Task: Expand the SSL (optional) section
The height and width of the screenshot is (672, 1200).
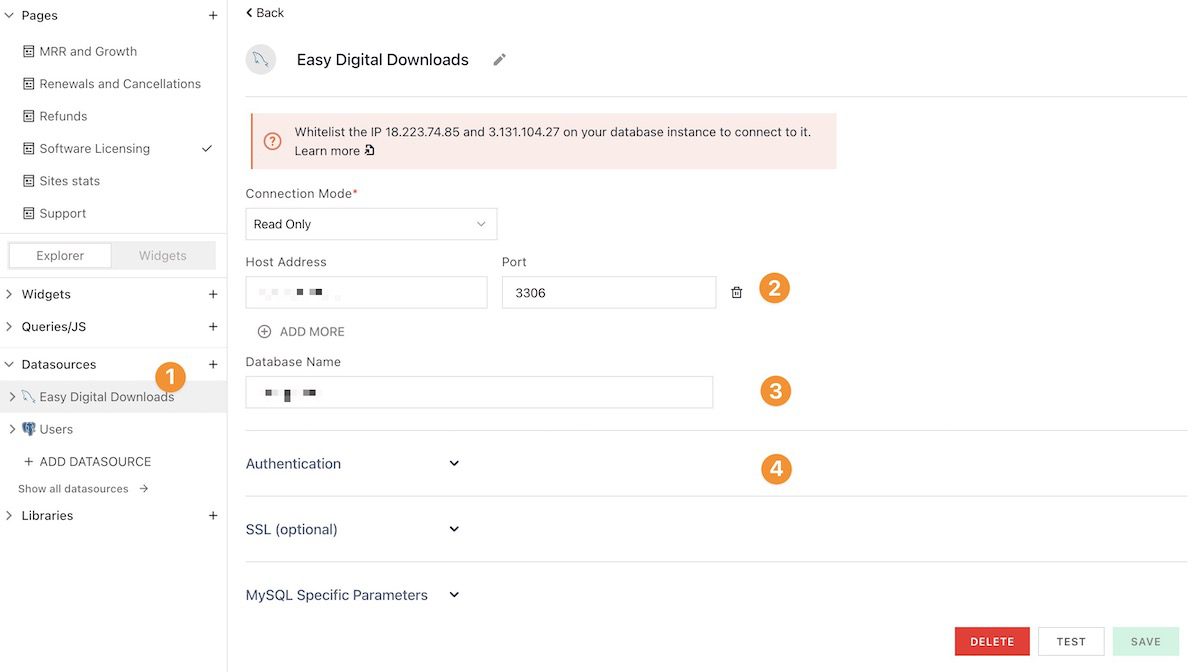Action: [353, 529]
